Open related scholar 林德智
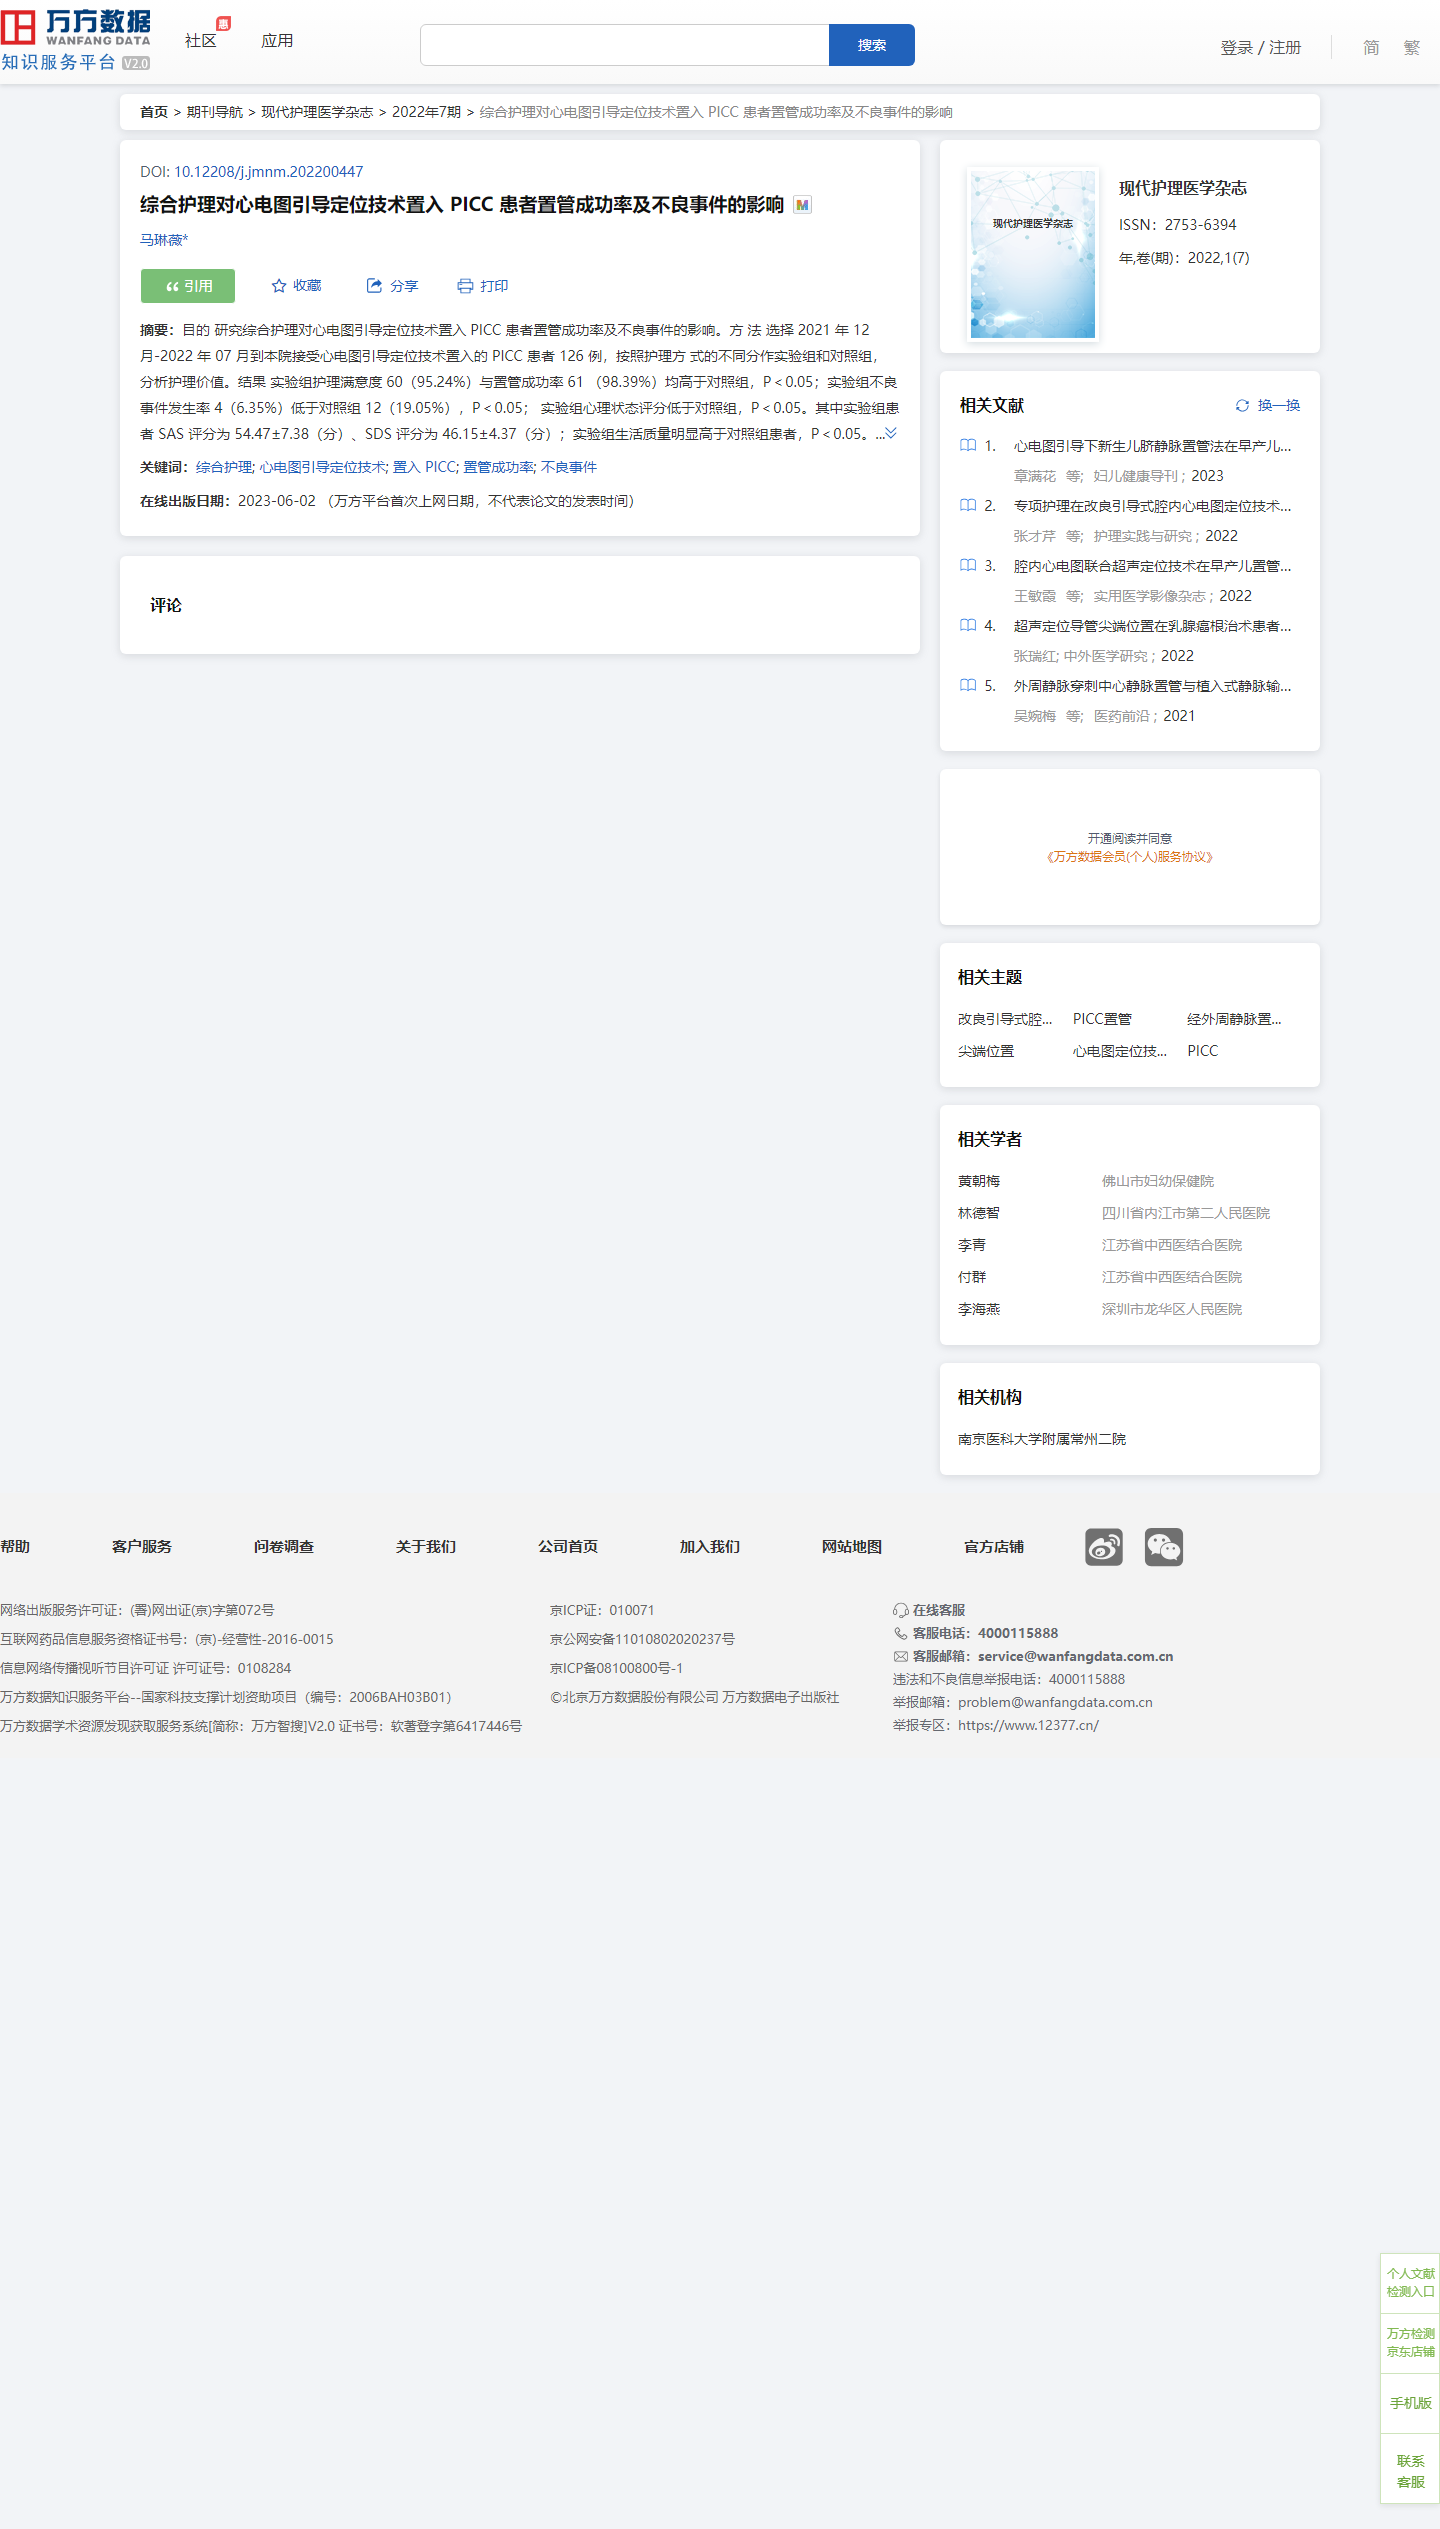The width and height of the screenshot is (1440, 2529). click(x=979, y=1213)
